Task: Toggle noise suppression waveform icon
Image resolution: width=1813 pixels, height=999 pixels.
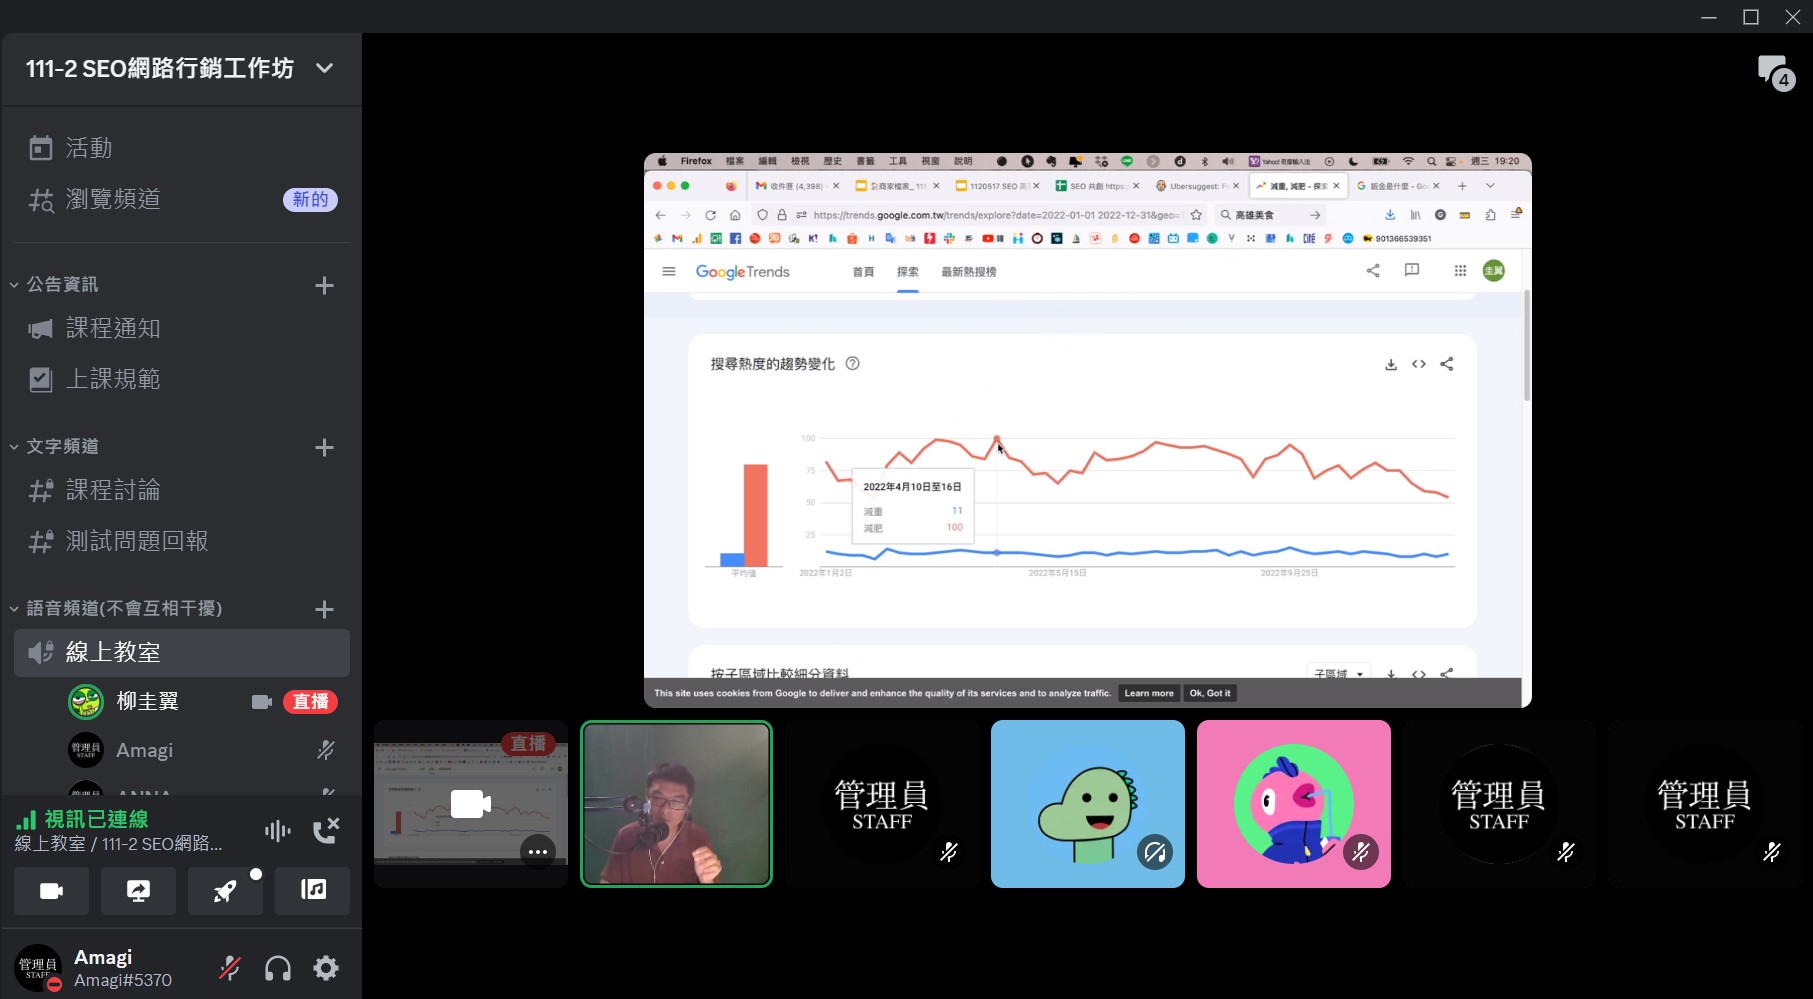Action: pos(278,831)
